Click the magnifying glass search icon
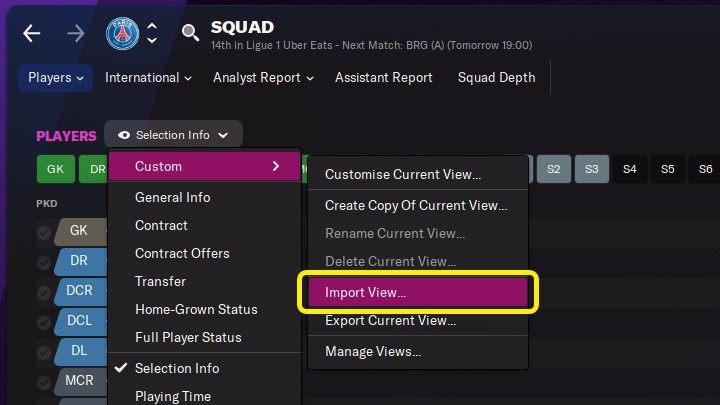Image resolution: width=720 pixels, height=405 pixels. point(190,34)
